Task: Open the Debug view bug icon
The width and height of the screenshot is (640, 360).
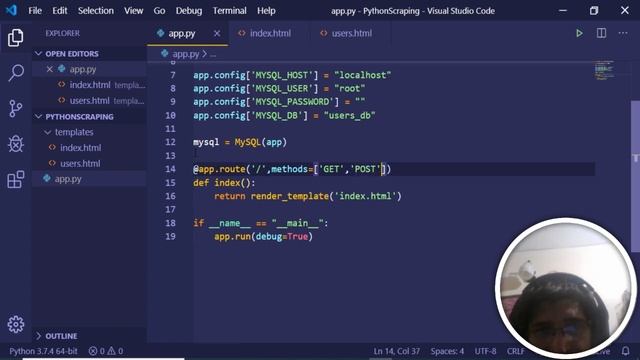Action: (x=16, y=144)
